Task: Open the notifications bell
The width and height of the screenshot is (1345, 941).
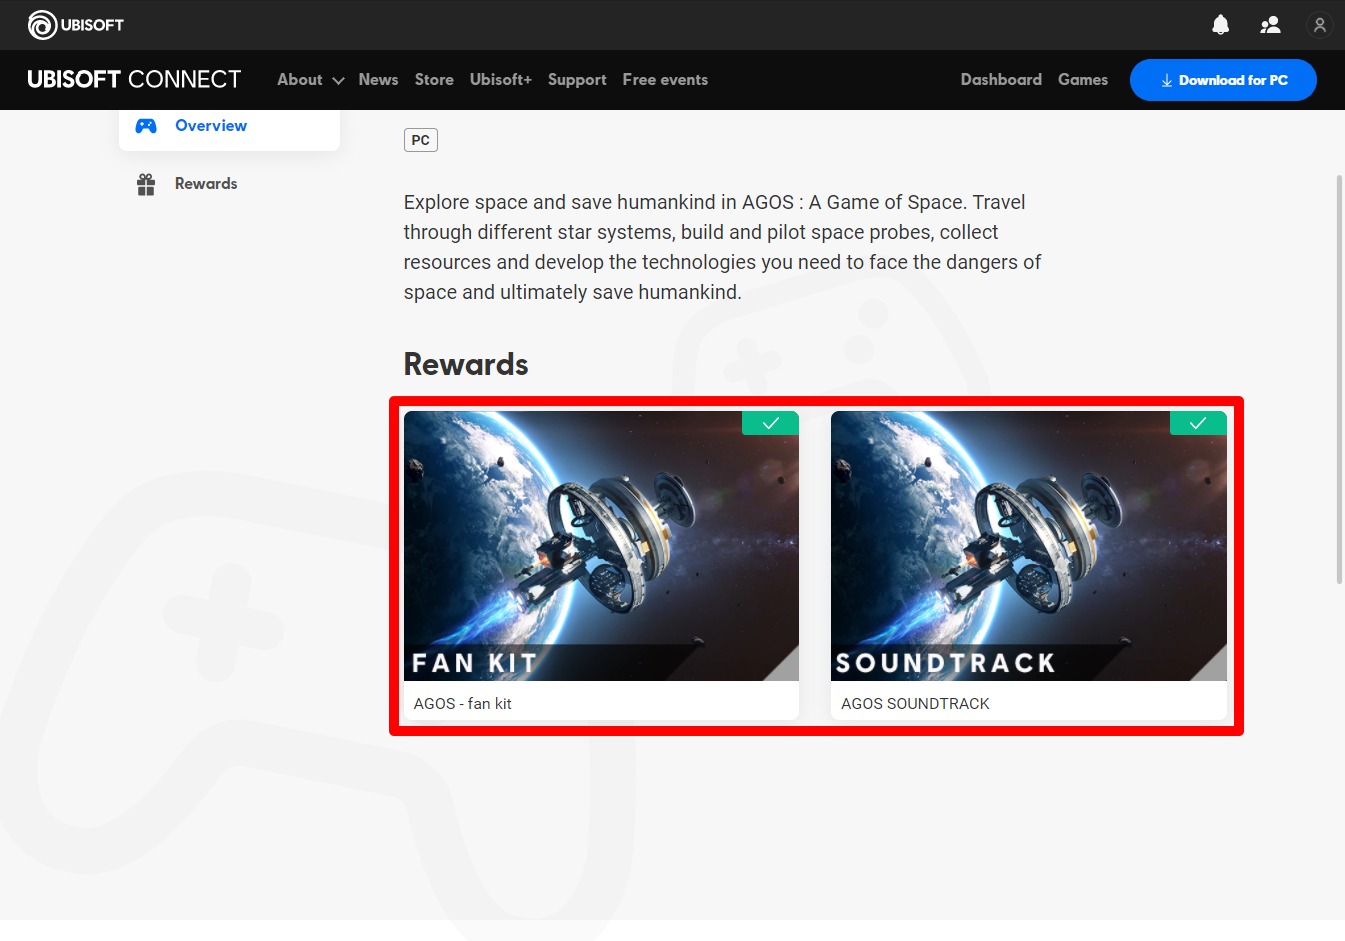Action: (x=1220, y=25)
